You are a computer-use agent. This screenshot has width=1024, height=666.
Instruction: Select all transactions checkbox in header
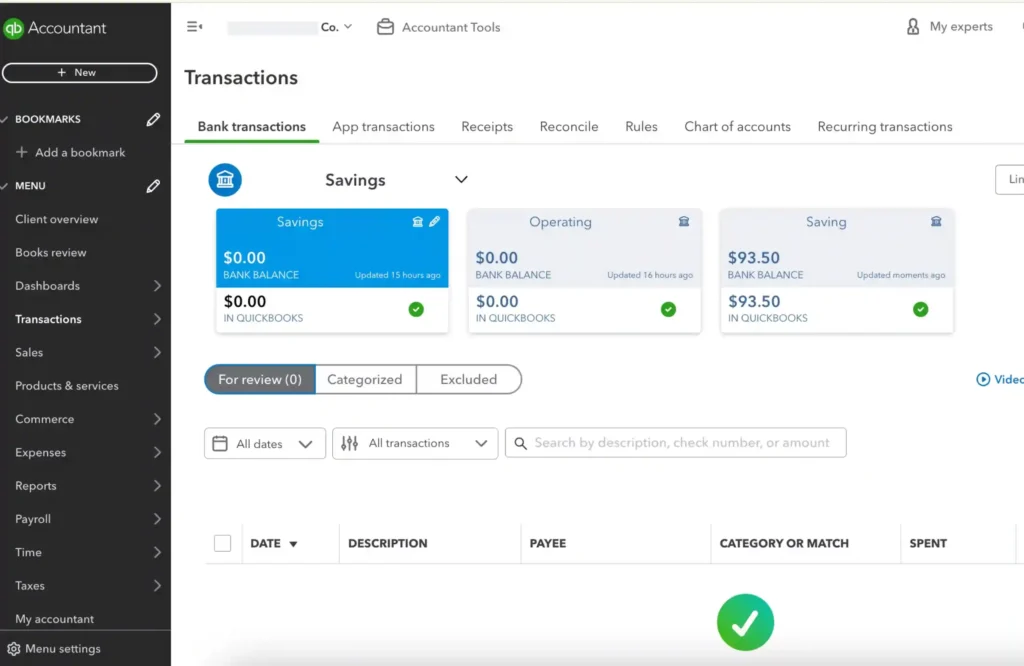[223, 543]
